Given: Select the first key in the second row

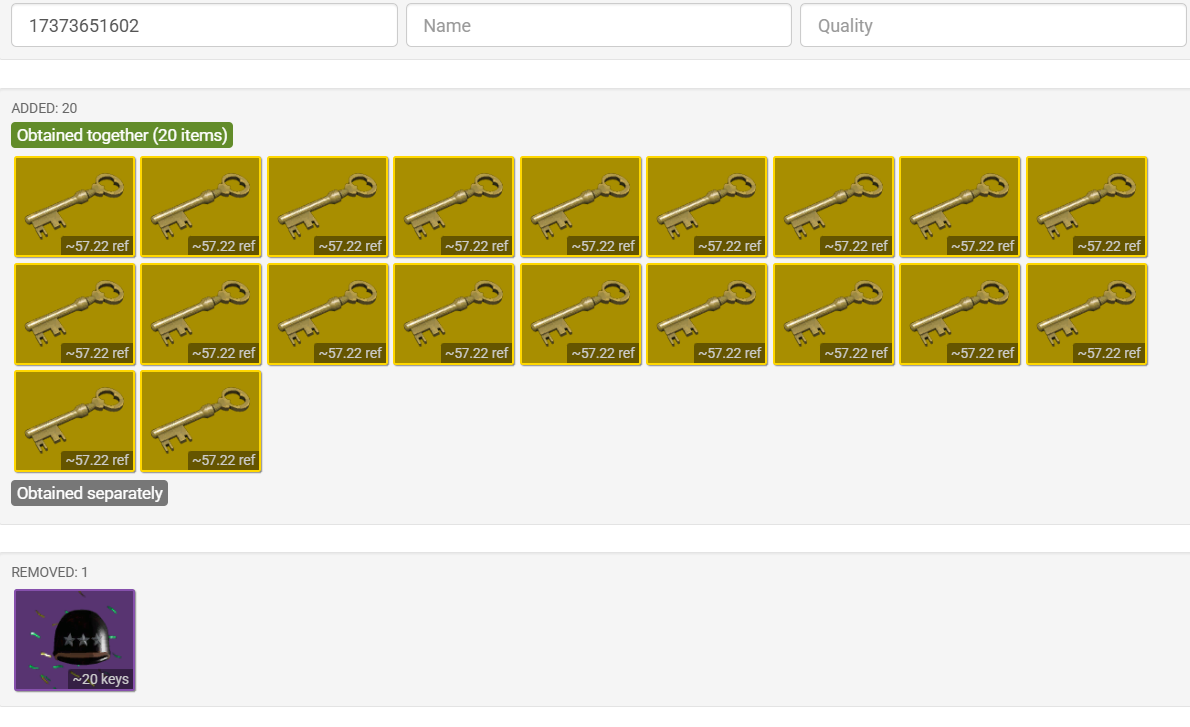Looking at the screenshot, I should [x=74, y=314].
